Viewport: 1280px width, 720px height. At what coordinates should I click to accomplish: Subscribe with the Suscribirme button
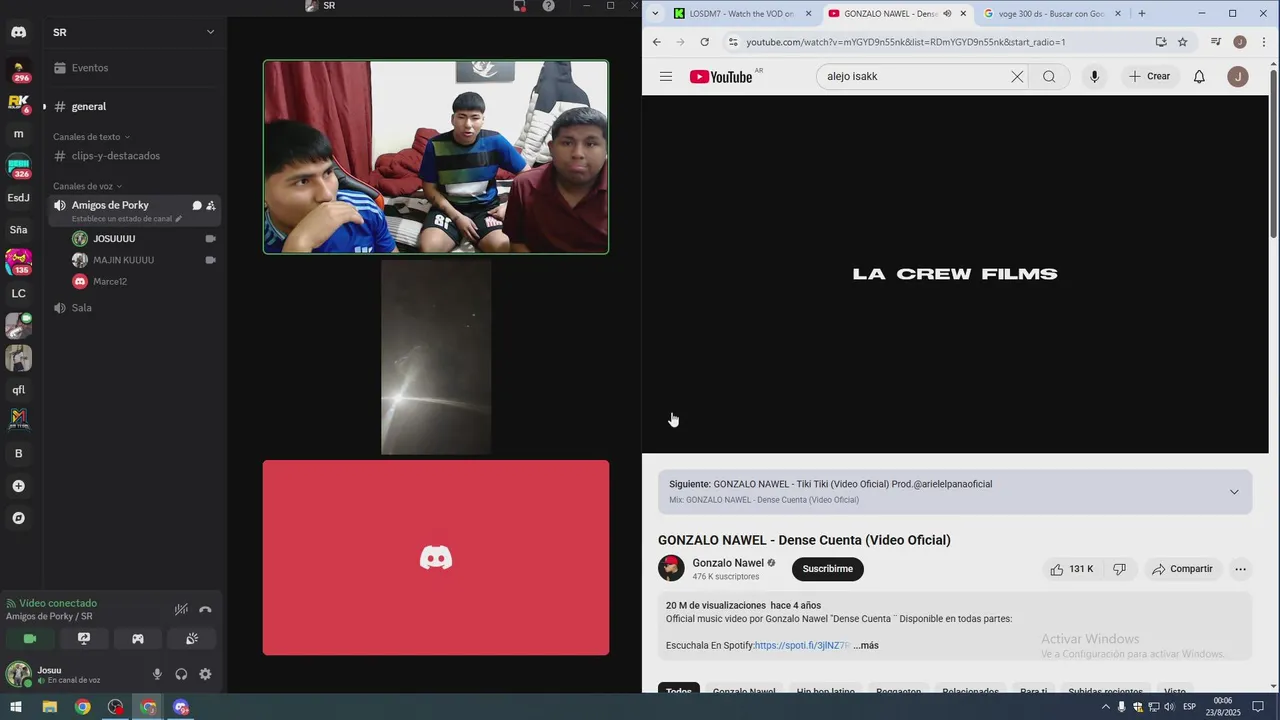[x=828, y=569]
